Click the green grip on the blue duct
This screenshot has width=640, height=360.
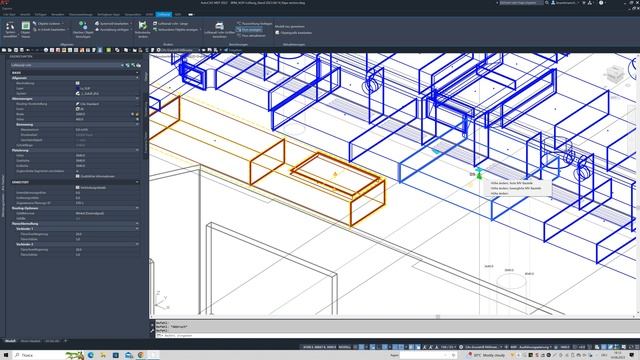479,176
